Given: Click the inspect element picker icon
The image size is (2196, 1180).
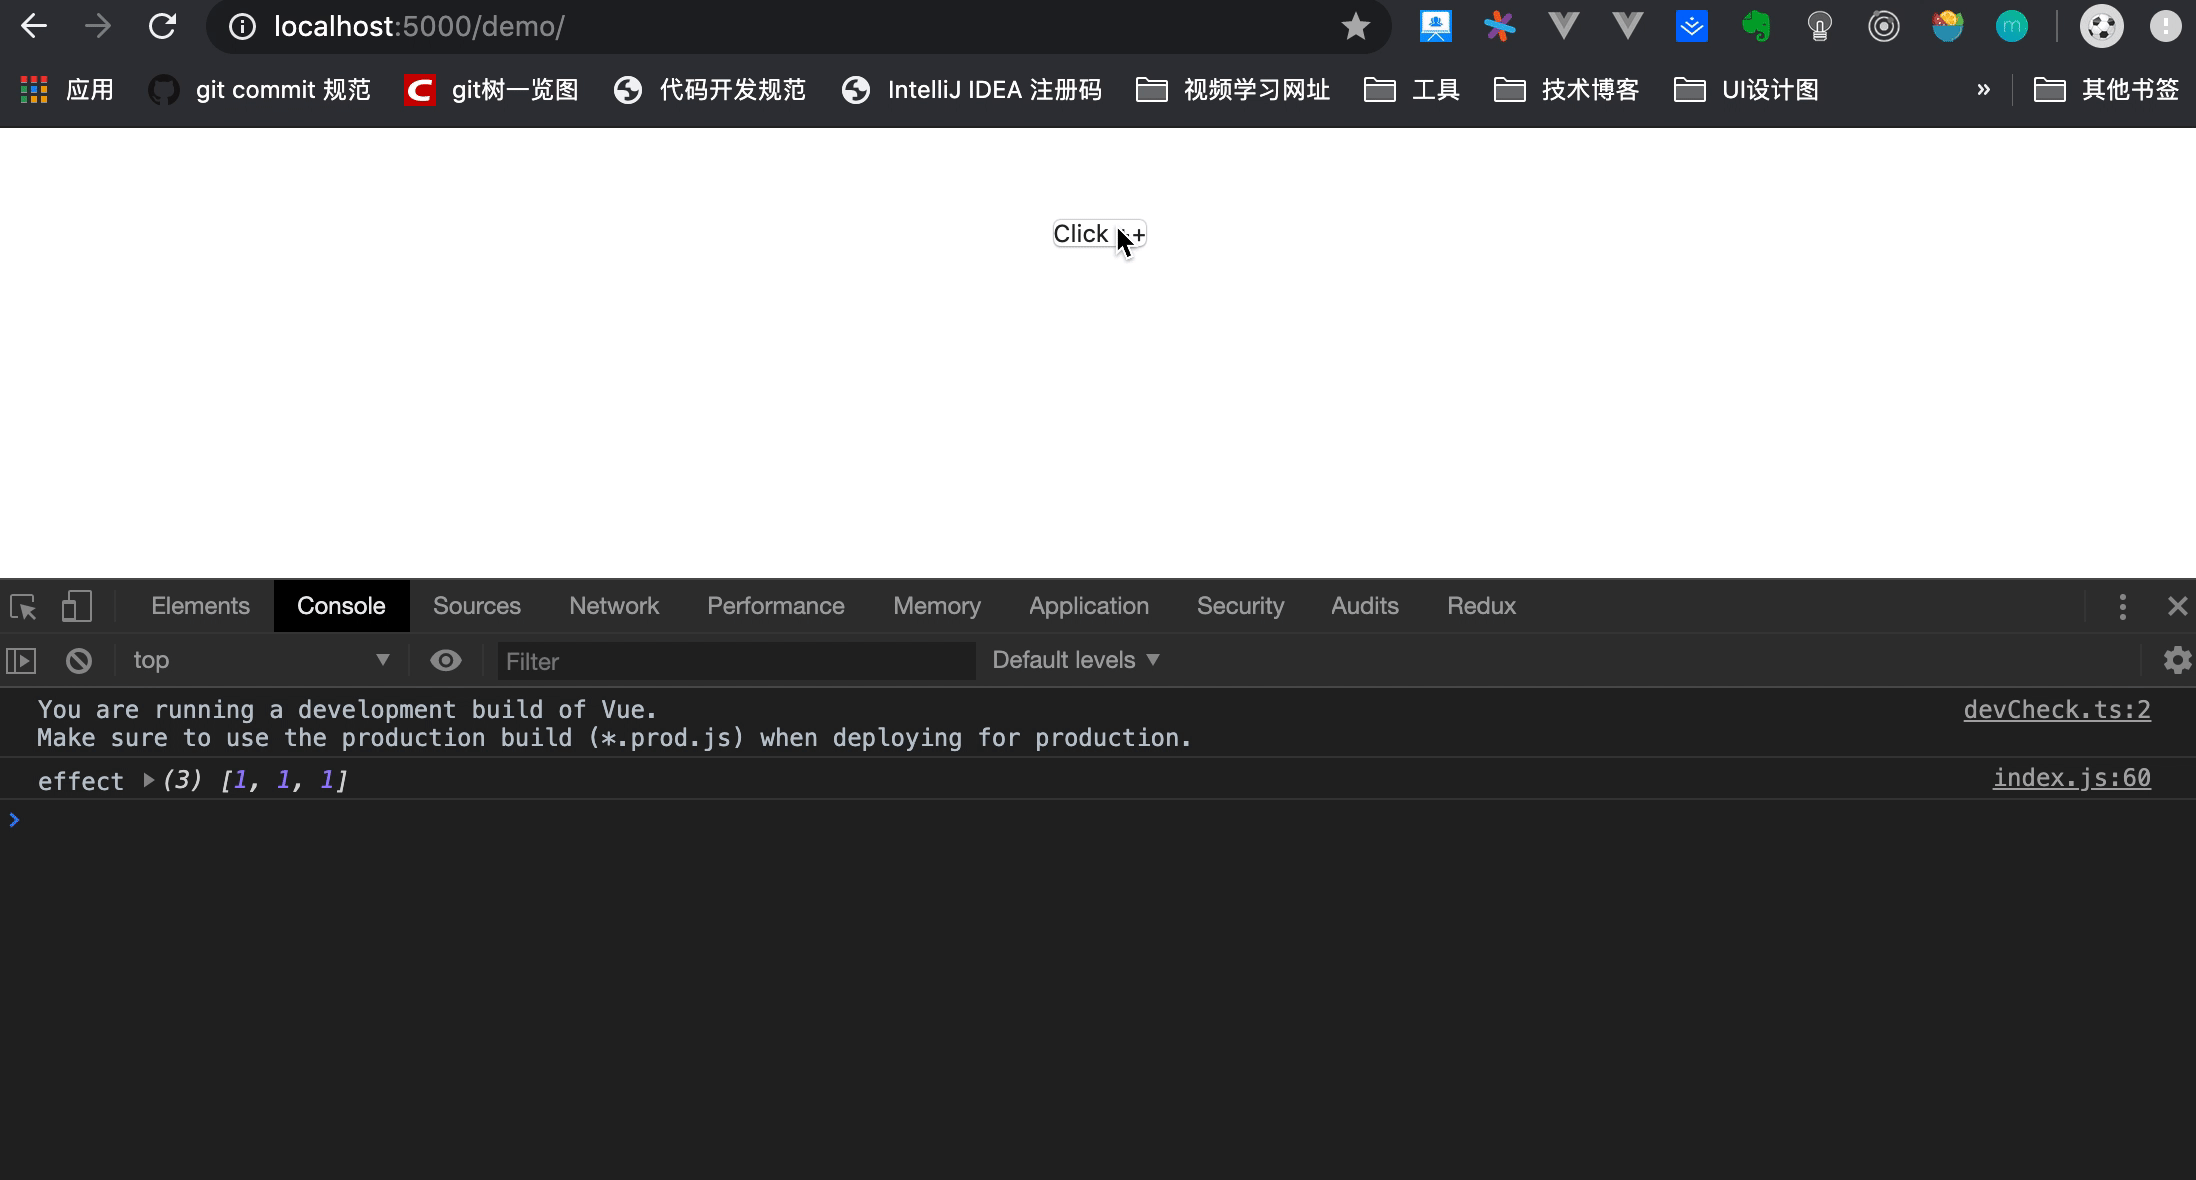Looking at the screenshot, I should (x=23, y=606).
